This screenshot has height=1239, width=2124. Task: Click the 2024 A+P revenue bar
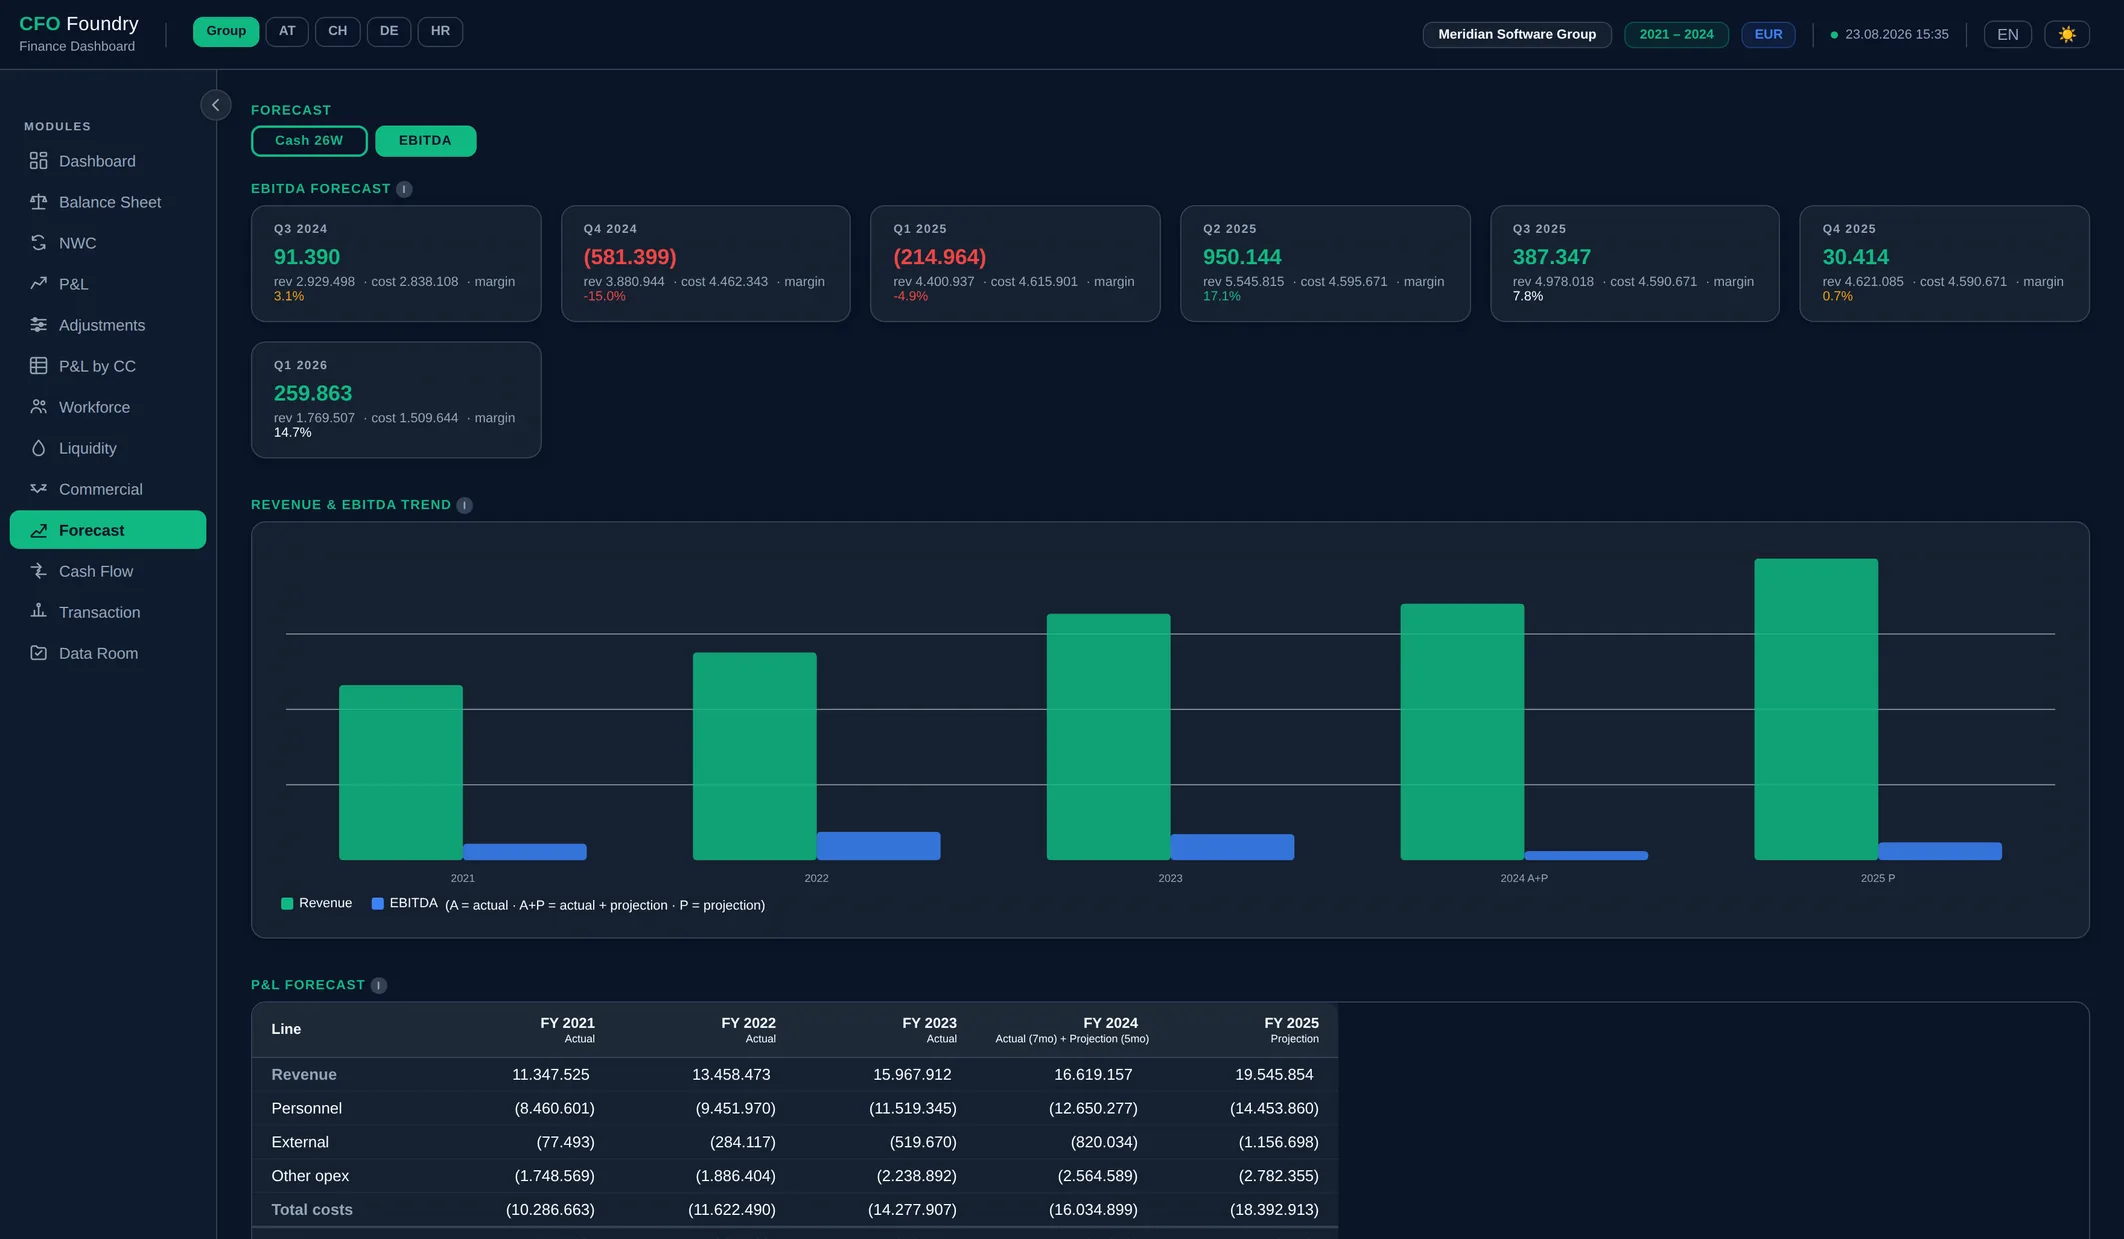1462,732
